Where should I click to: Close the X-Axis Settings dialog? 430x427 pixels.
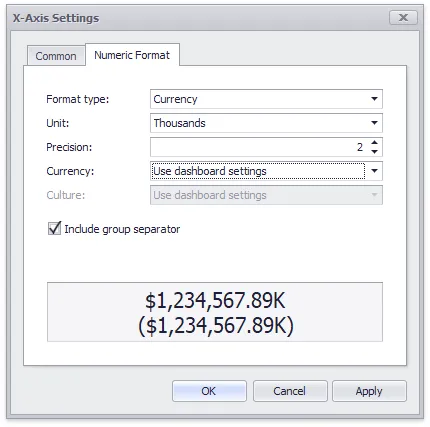[x=403, y=17]
